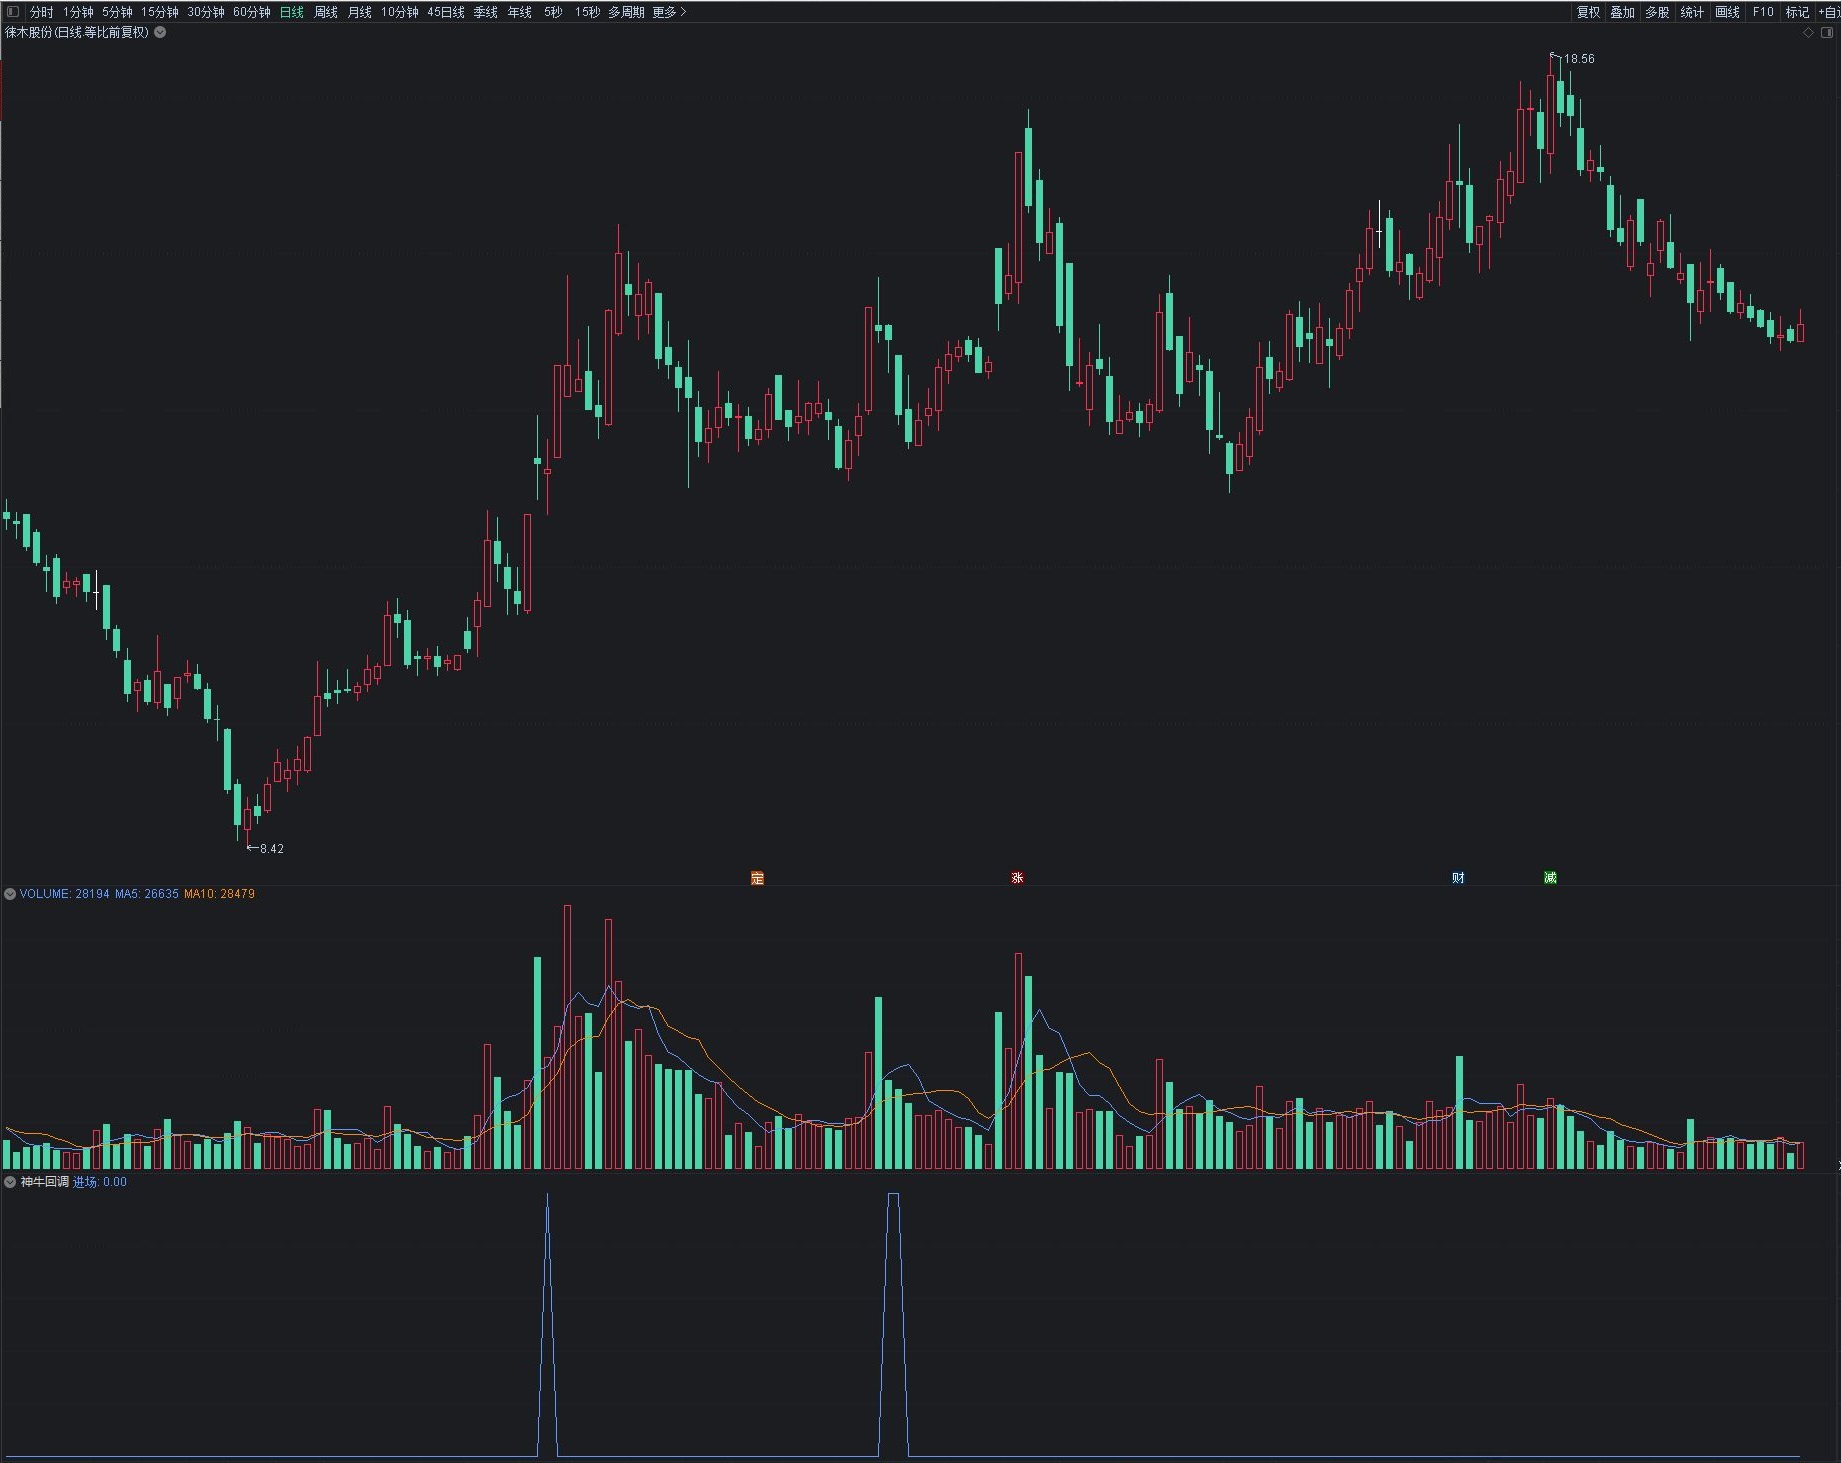Click the red 涨 event marker
The image size is (1841, 1463).
point(1017,878)
